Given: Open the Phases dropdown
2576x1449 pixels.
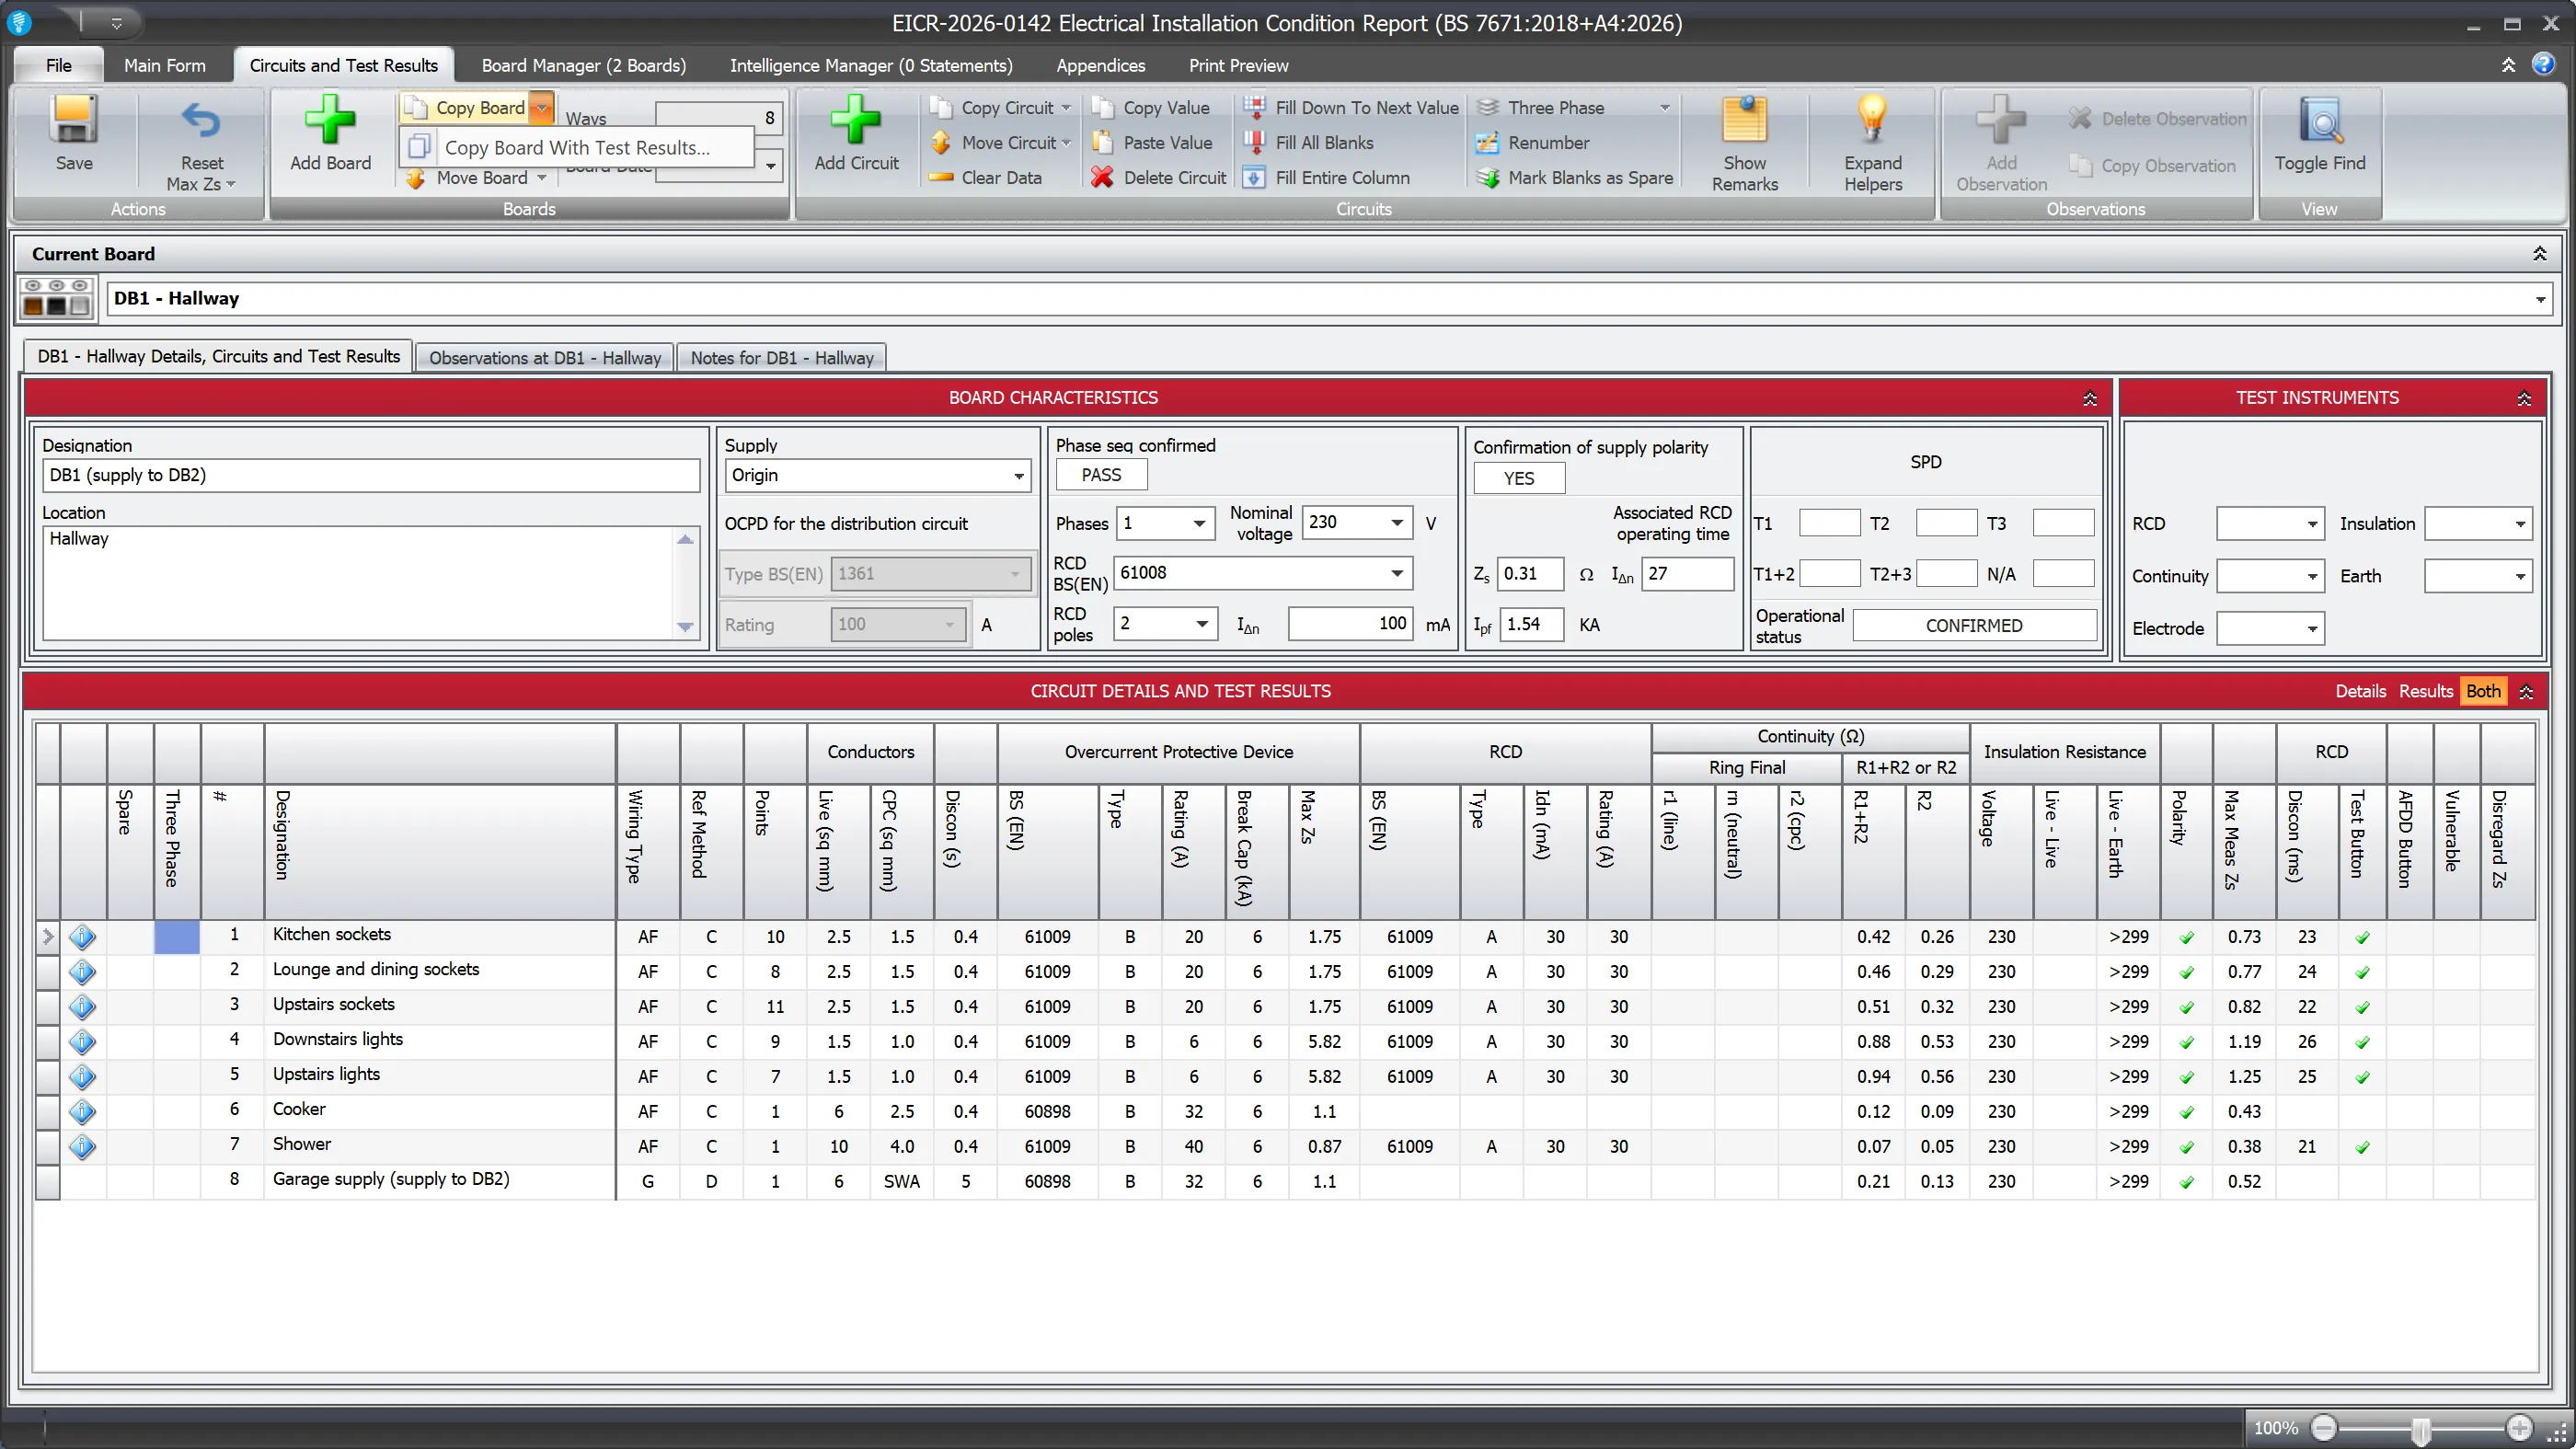Looking at the screenshot, I should pyautogui.click(x=1199, y=523).
